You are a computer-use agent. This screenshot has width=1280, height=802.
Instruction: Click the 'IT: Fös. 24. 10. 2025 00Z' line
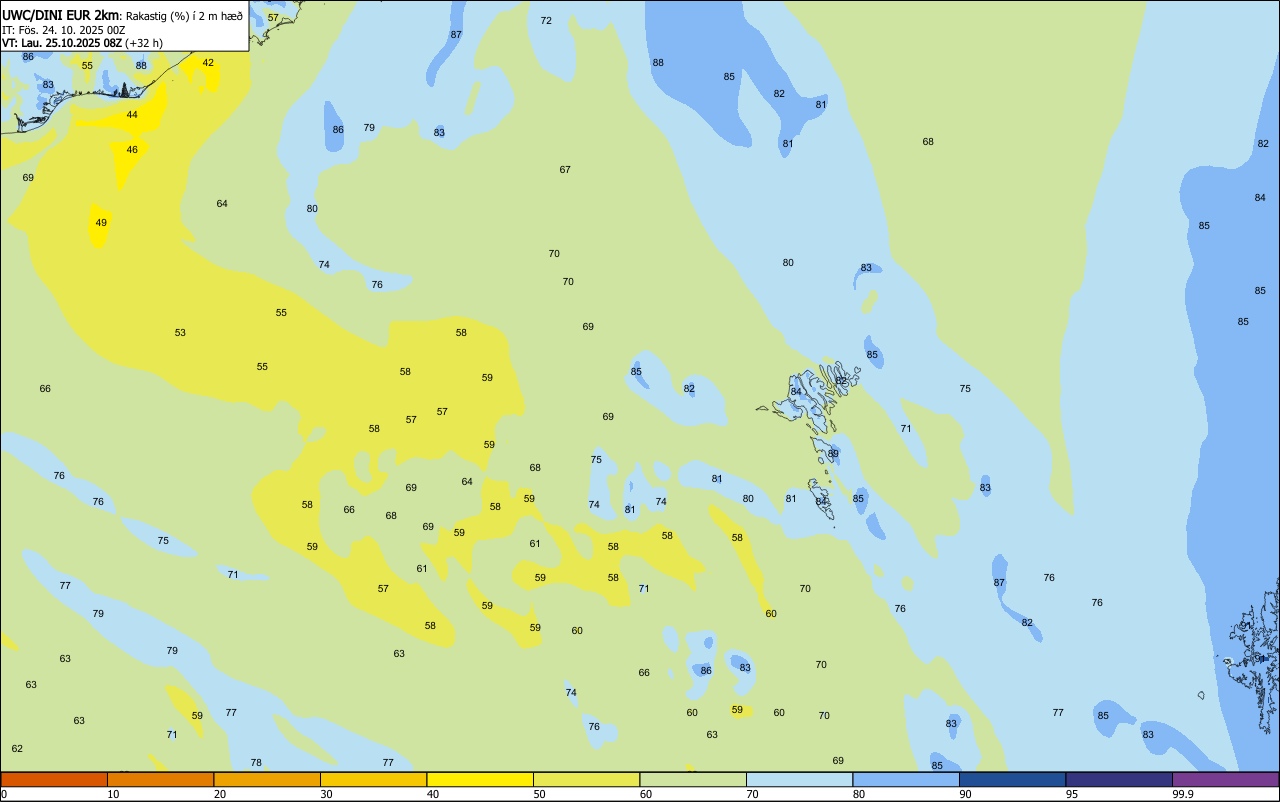pos(63,30)
